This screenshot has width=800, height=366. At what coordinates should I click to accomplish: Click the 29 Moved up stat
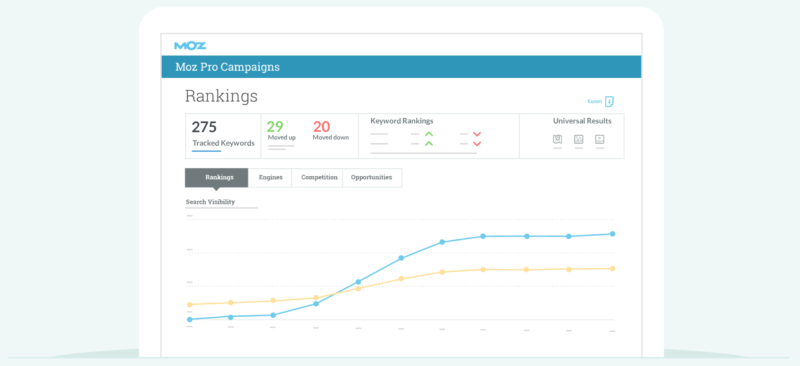[282, 131]
